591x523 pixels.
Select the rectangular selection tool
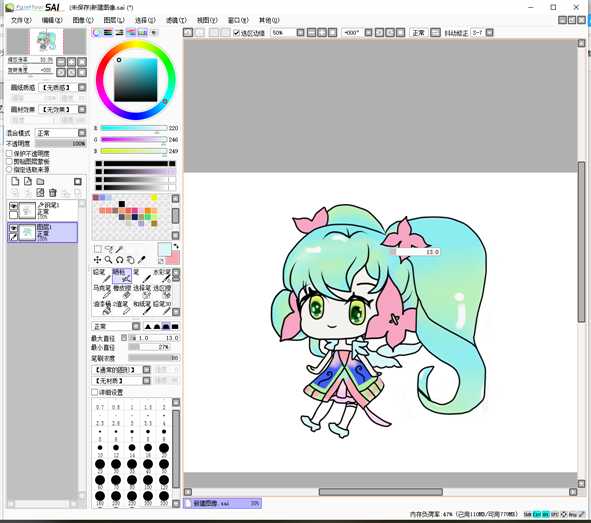(98, 249)
